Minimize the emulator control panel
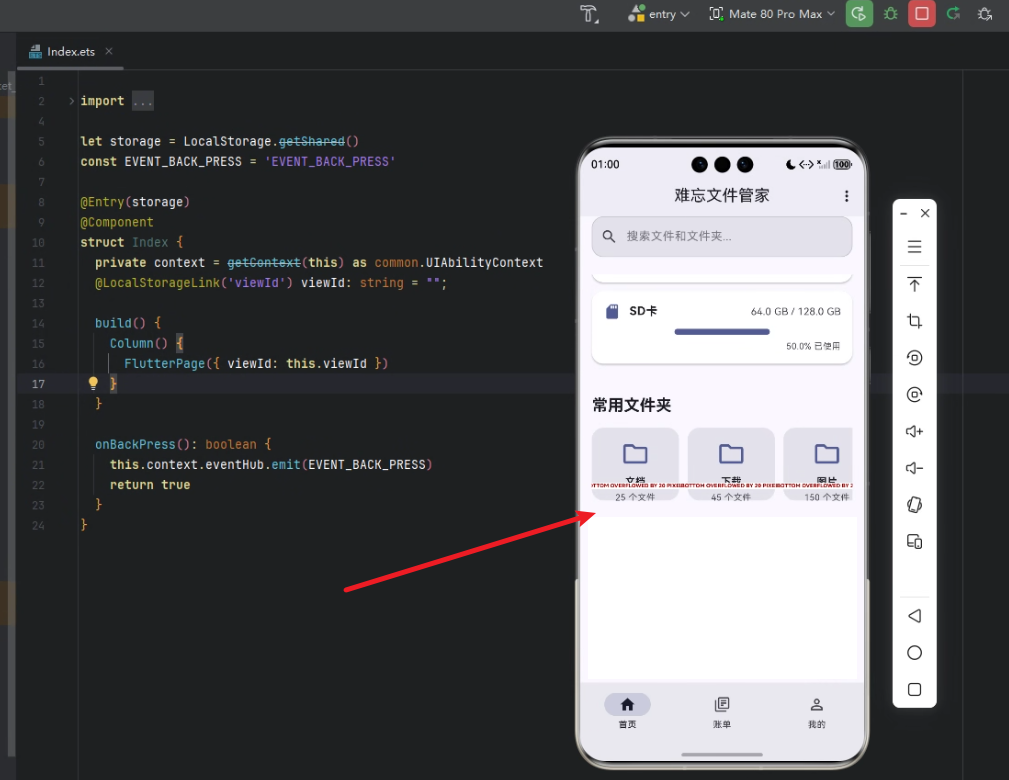The image size is (1009, 780). pyautogui.click(x=904, y=213)
